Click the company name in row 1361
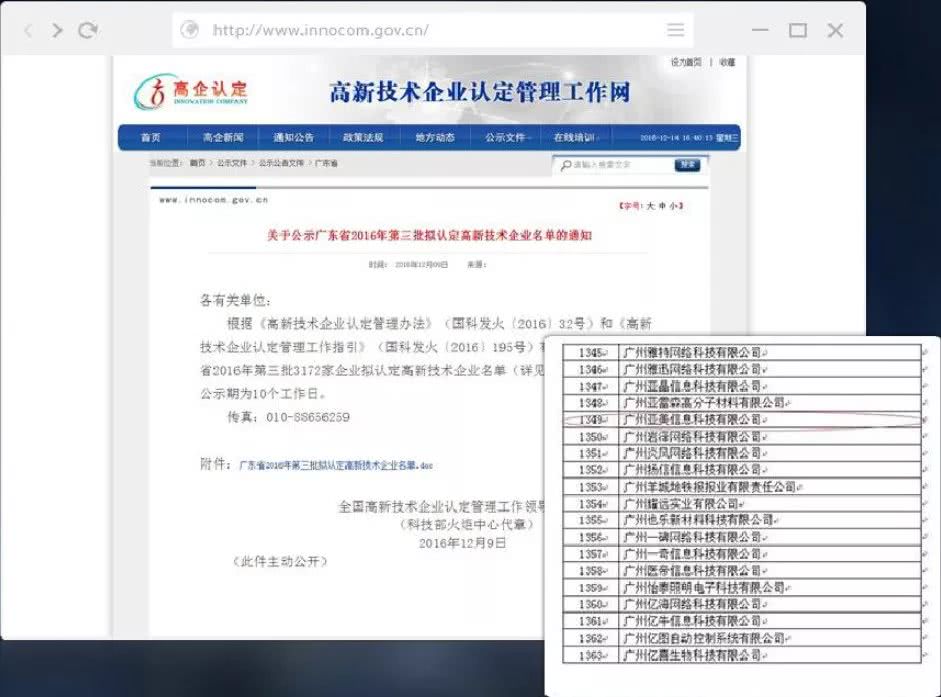The image size is (941, 697). 692,621
